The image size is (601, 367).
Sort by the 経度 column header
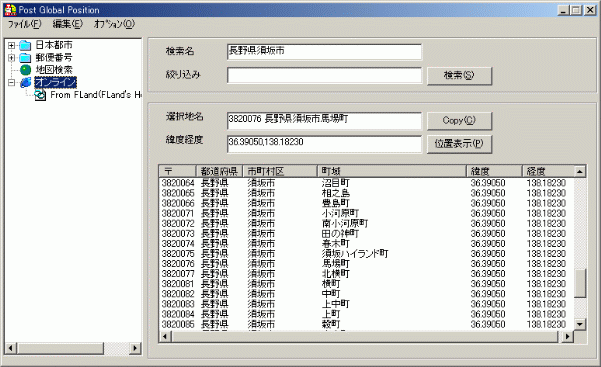[x=548, y=171]
